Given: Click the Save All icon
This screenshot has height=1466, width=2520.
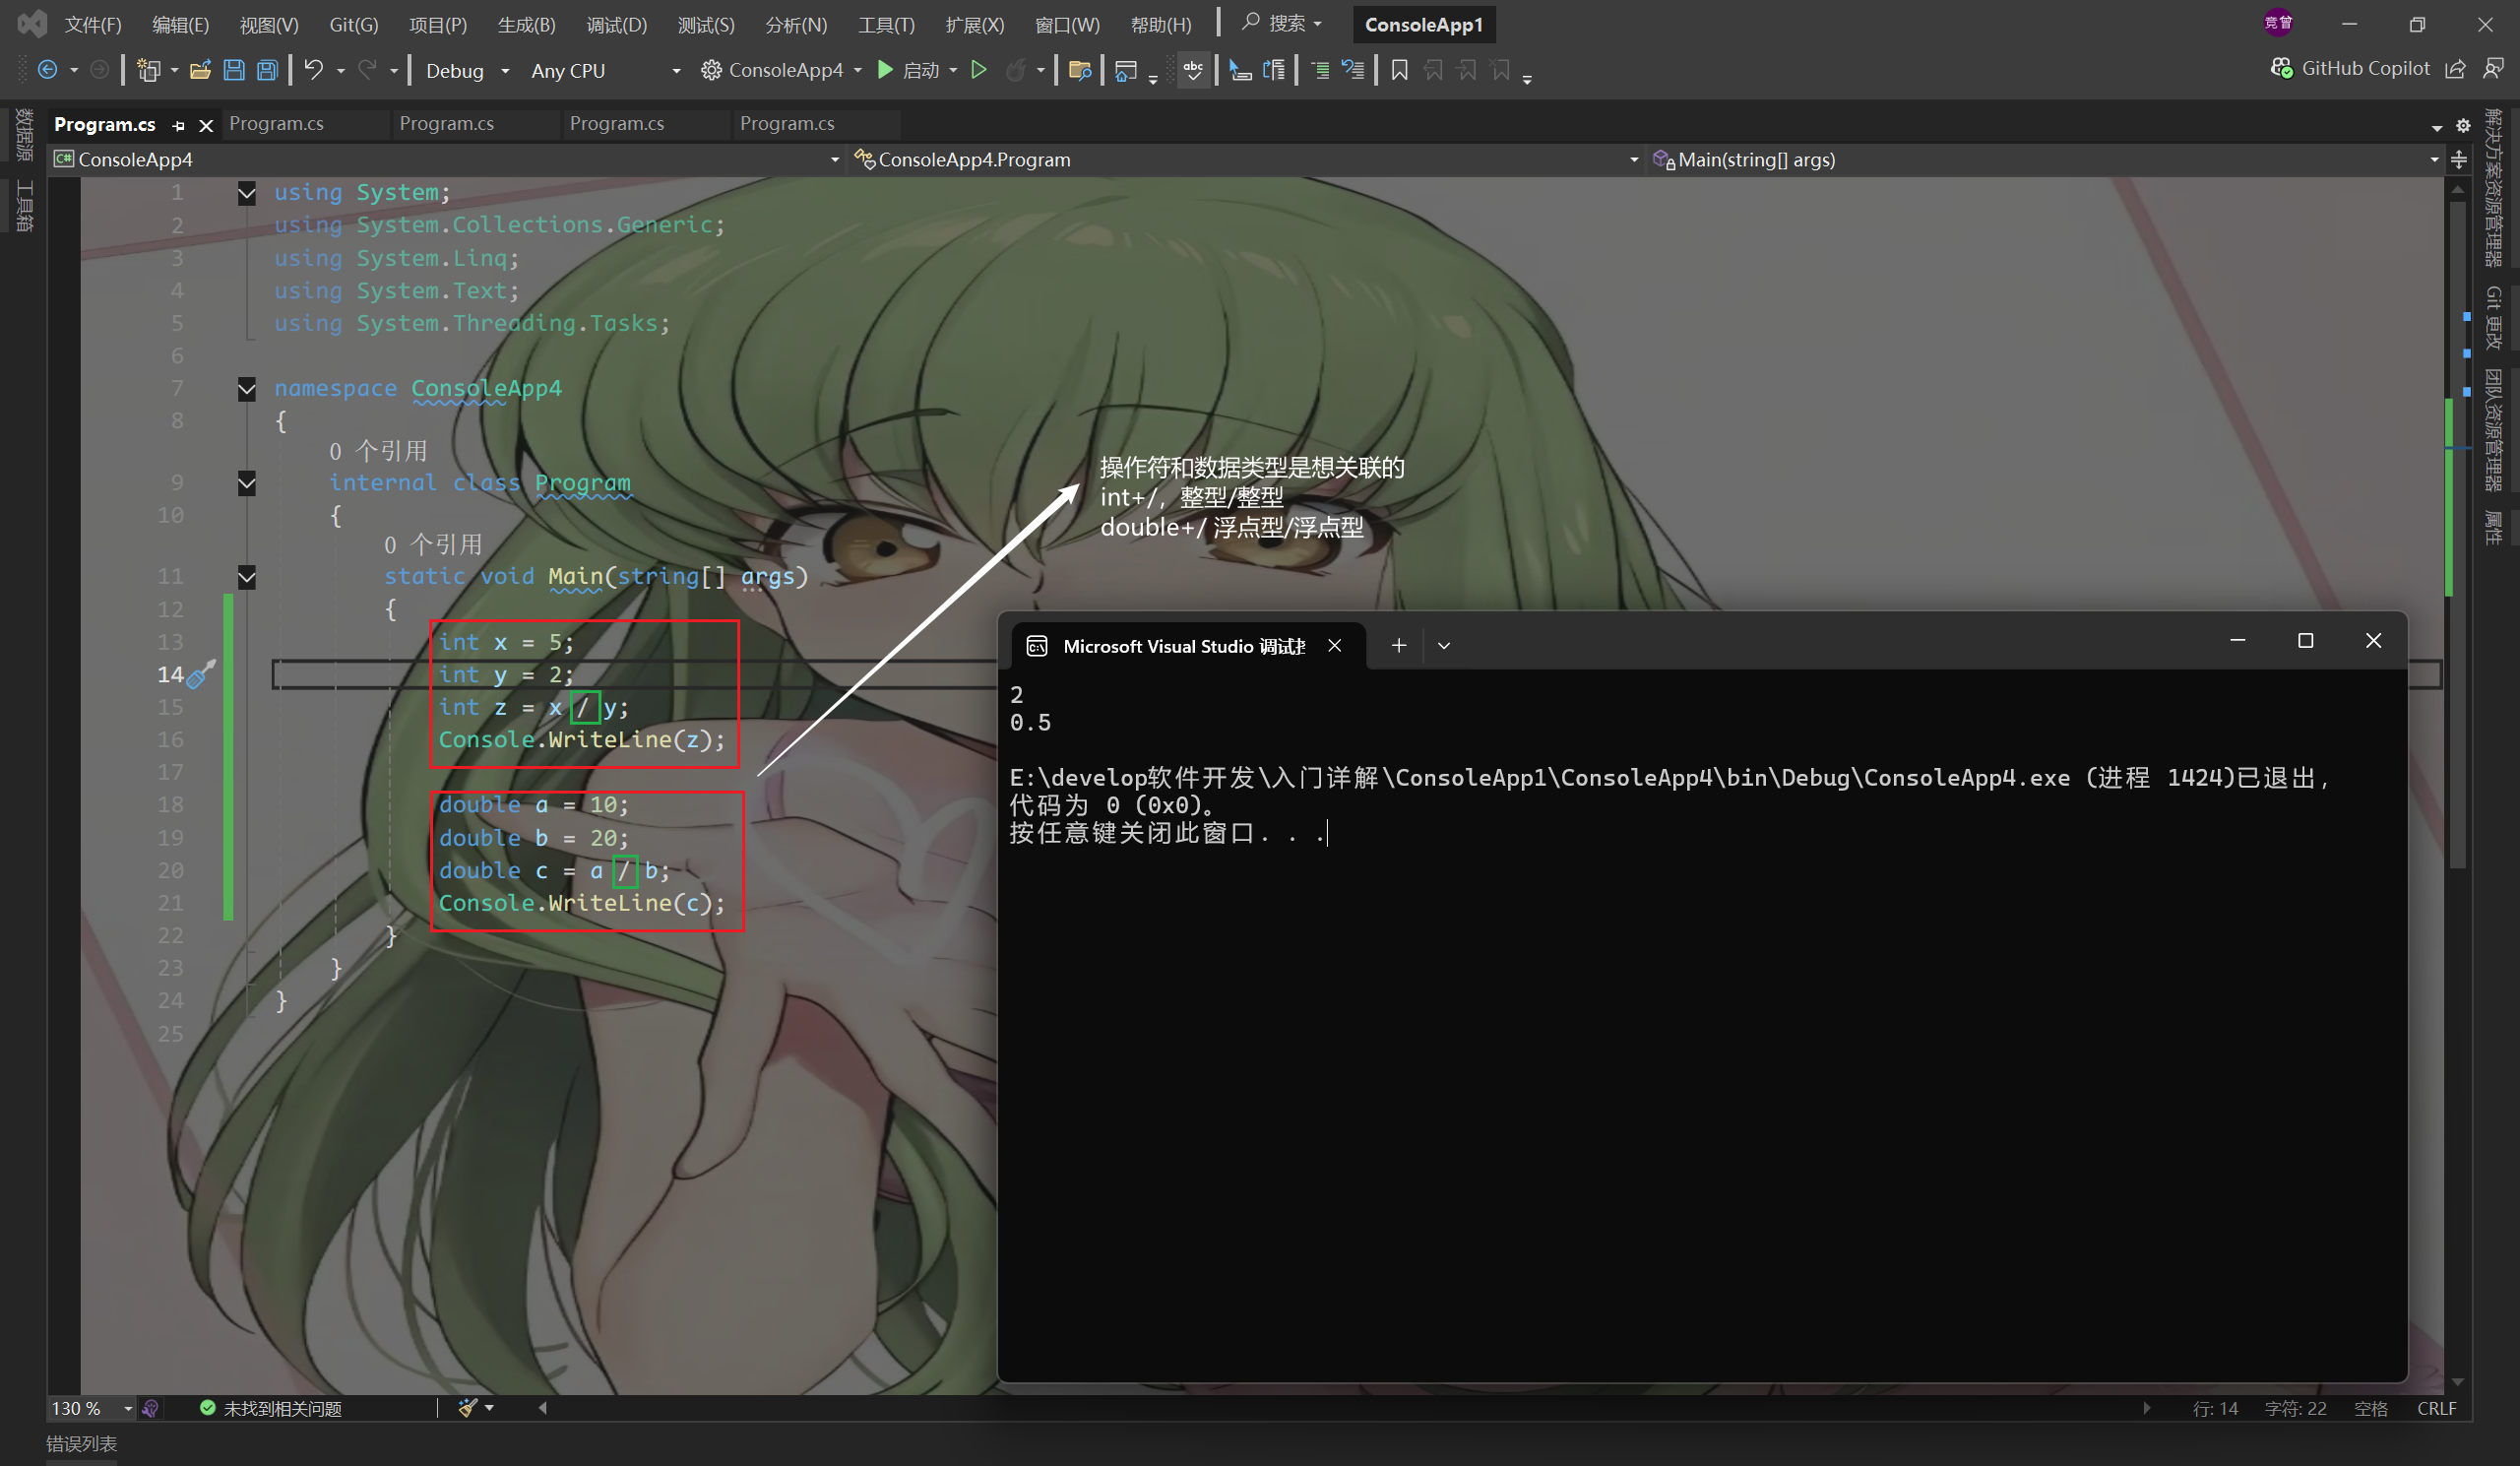Looking at the screenshot, I should (267, 70).
